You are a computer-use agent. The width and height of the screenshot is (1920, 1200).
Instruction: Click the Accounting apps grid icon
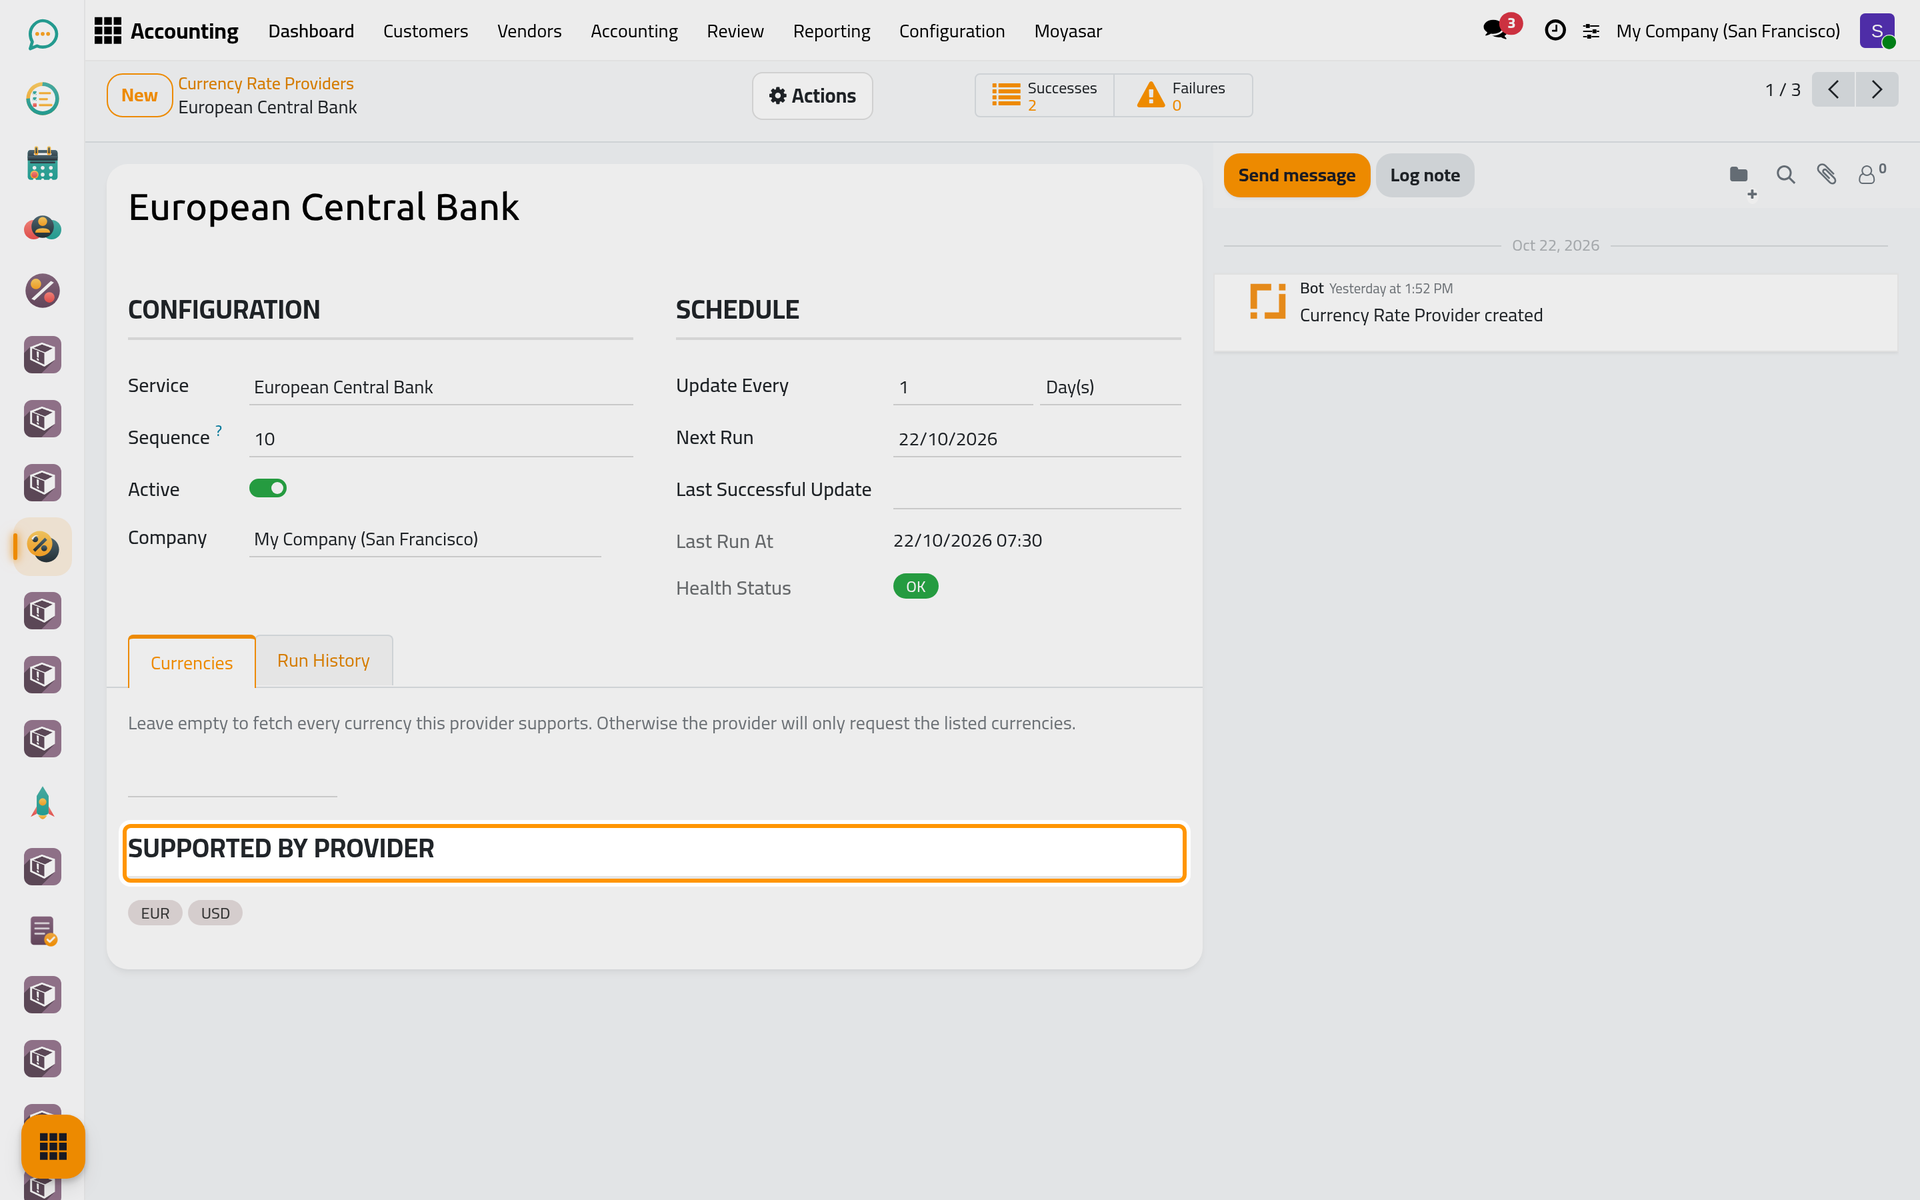pyautogui.click(x=107, y=31)
